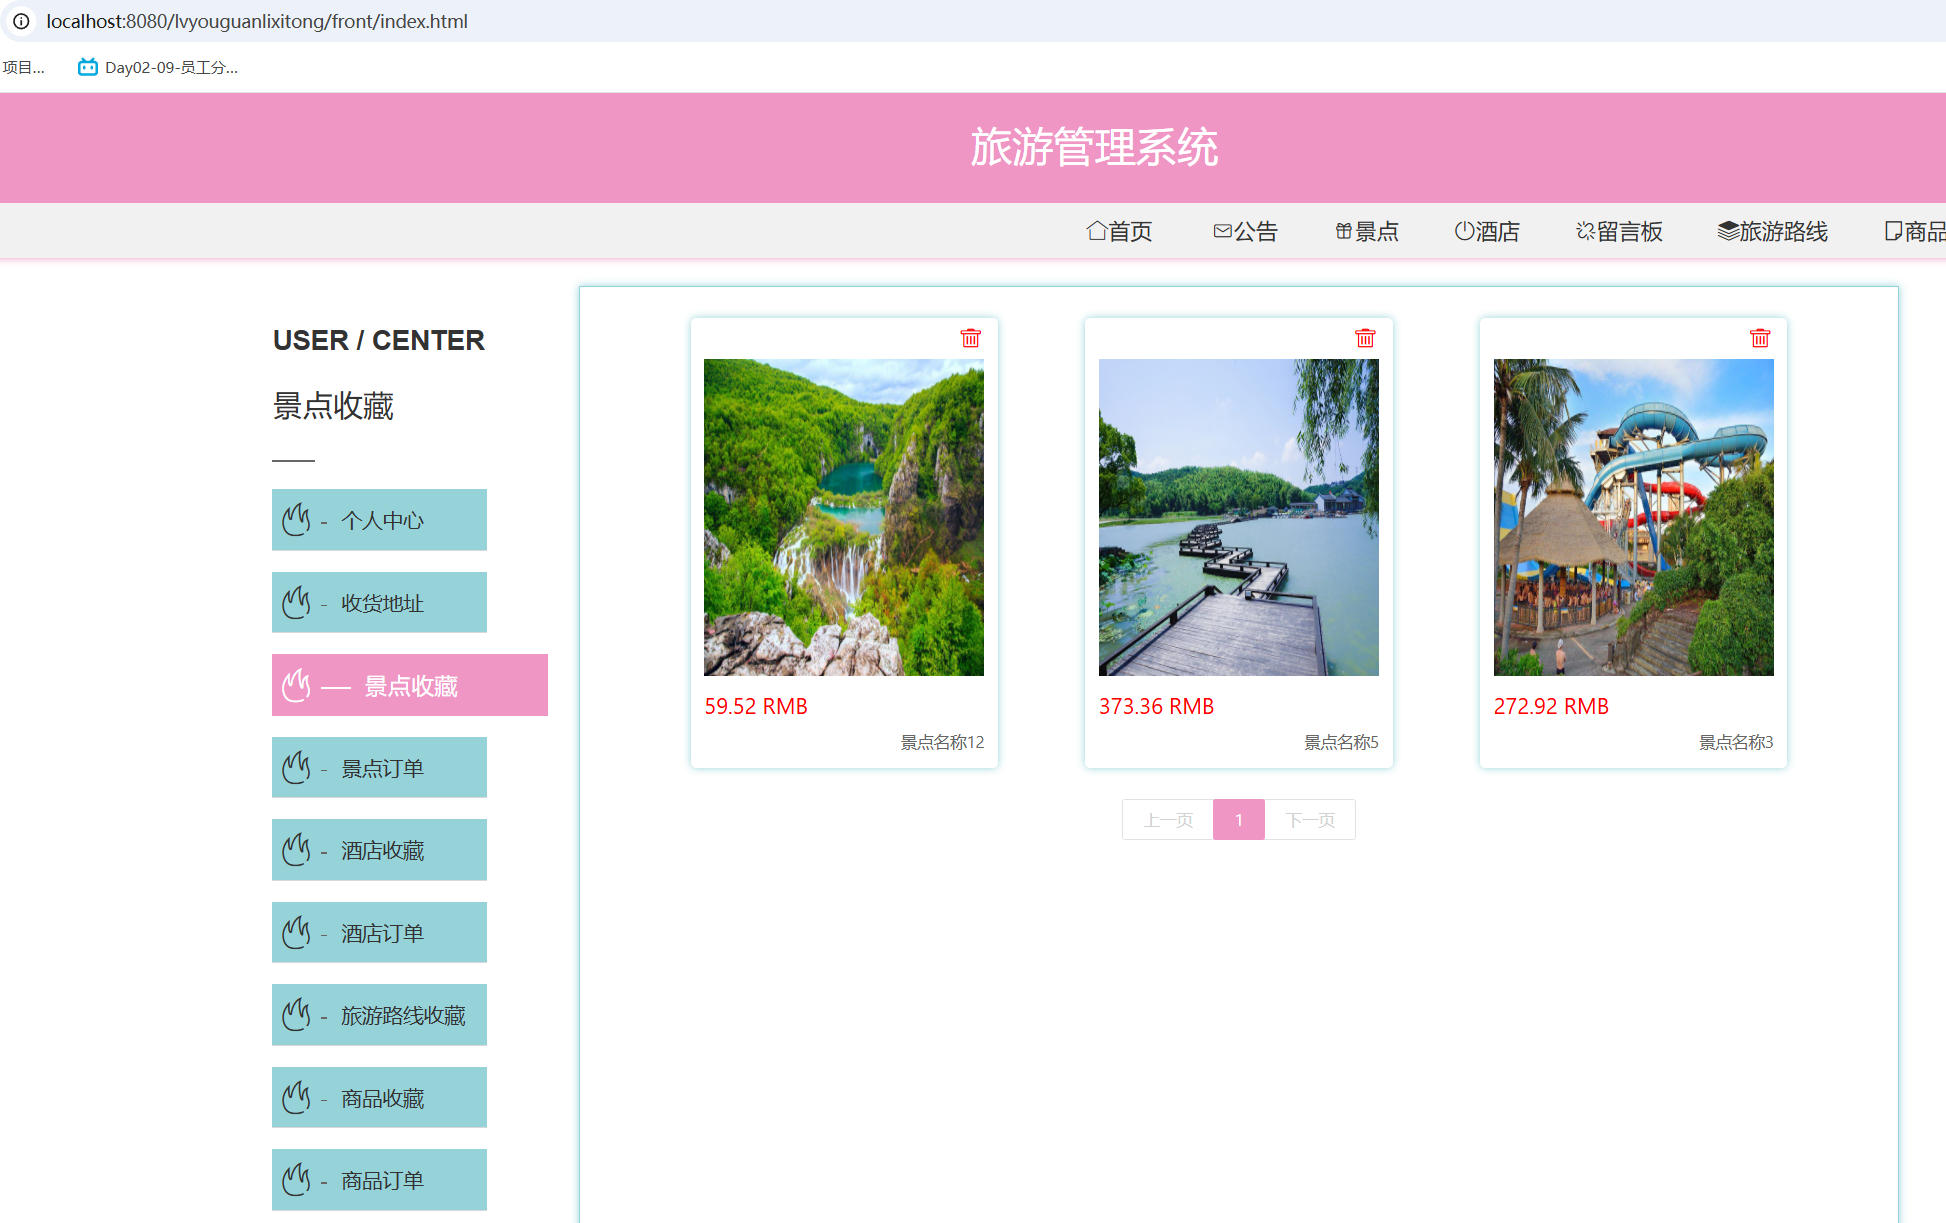The image size is (1946, 1223).
Task: Click the 下一页 pagination button
Action: (x=1310, y=820)
